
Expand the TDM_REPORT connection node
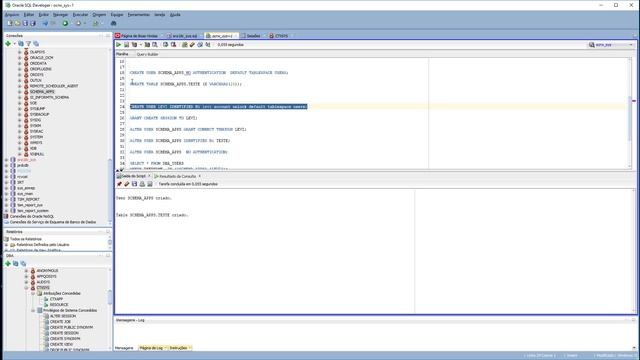[7, 200]
